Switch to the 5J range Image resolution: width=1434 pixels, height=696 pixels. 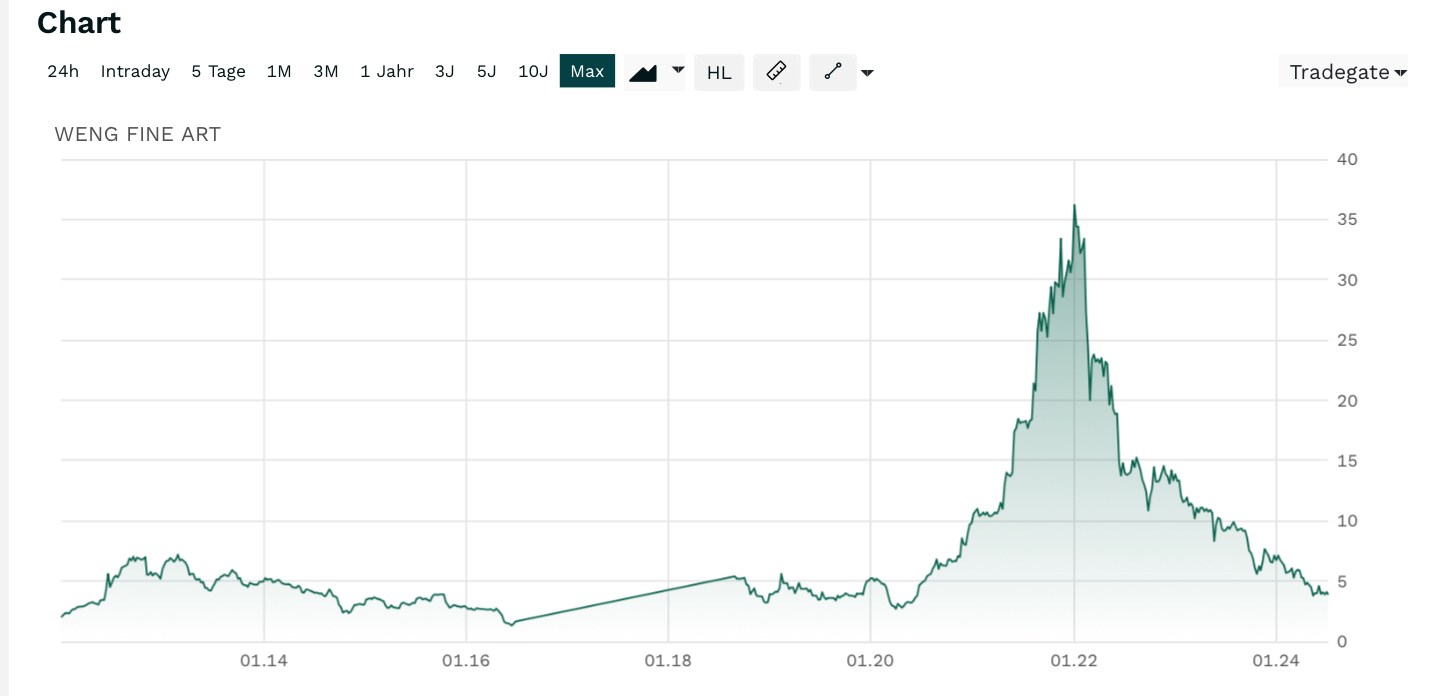(487, 71)
